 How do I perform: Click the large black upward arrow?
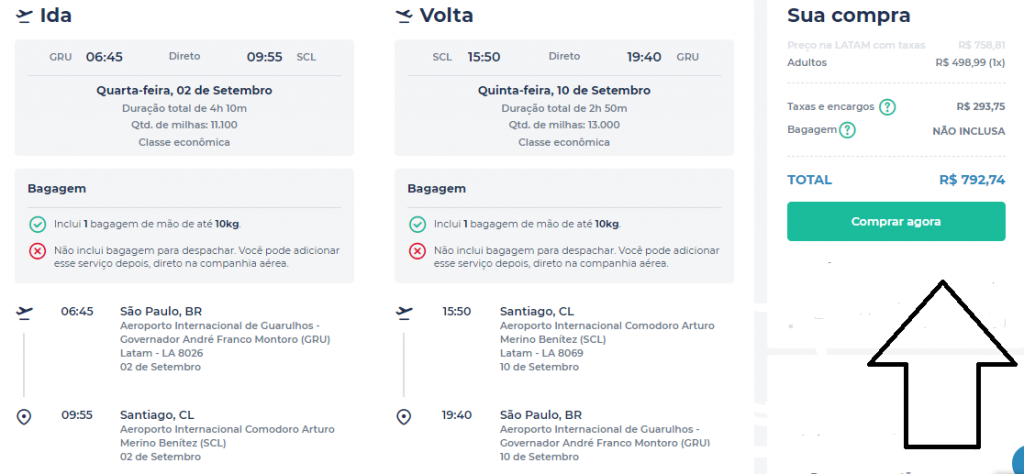pos(942,364)
